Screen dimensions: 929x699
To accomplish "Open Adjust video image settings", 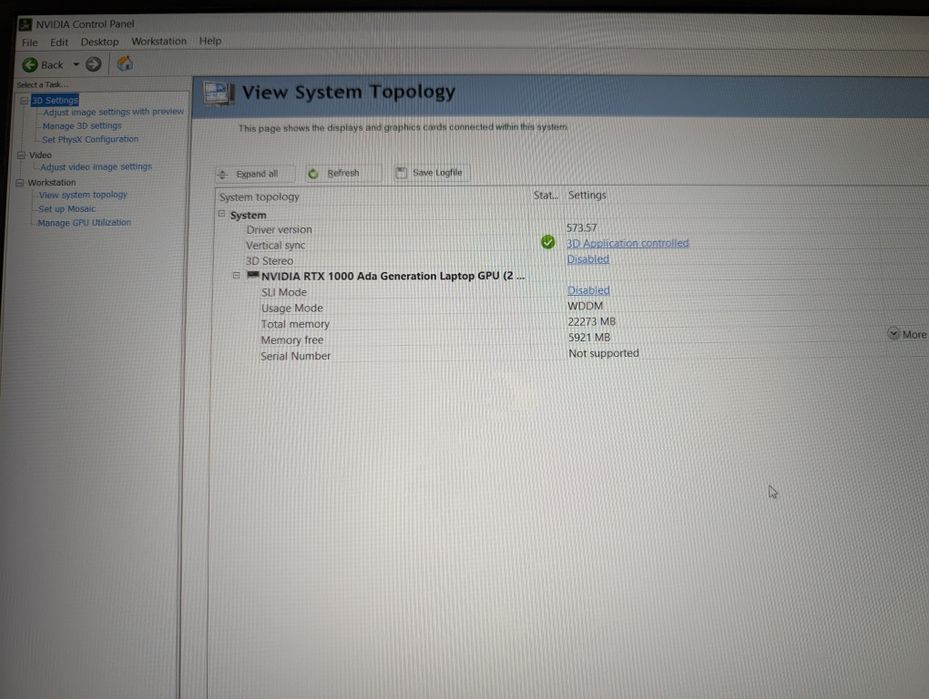I will [x=96, y=167].
